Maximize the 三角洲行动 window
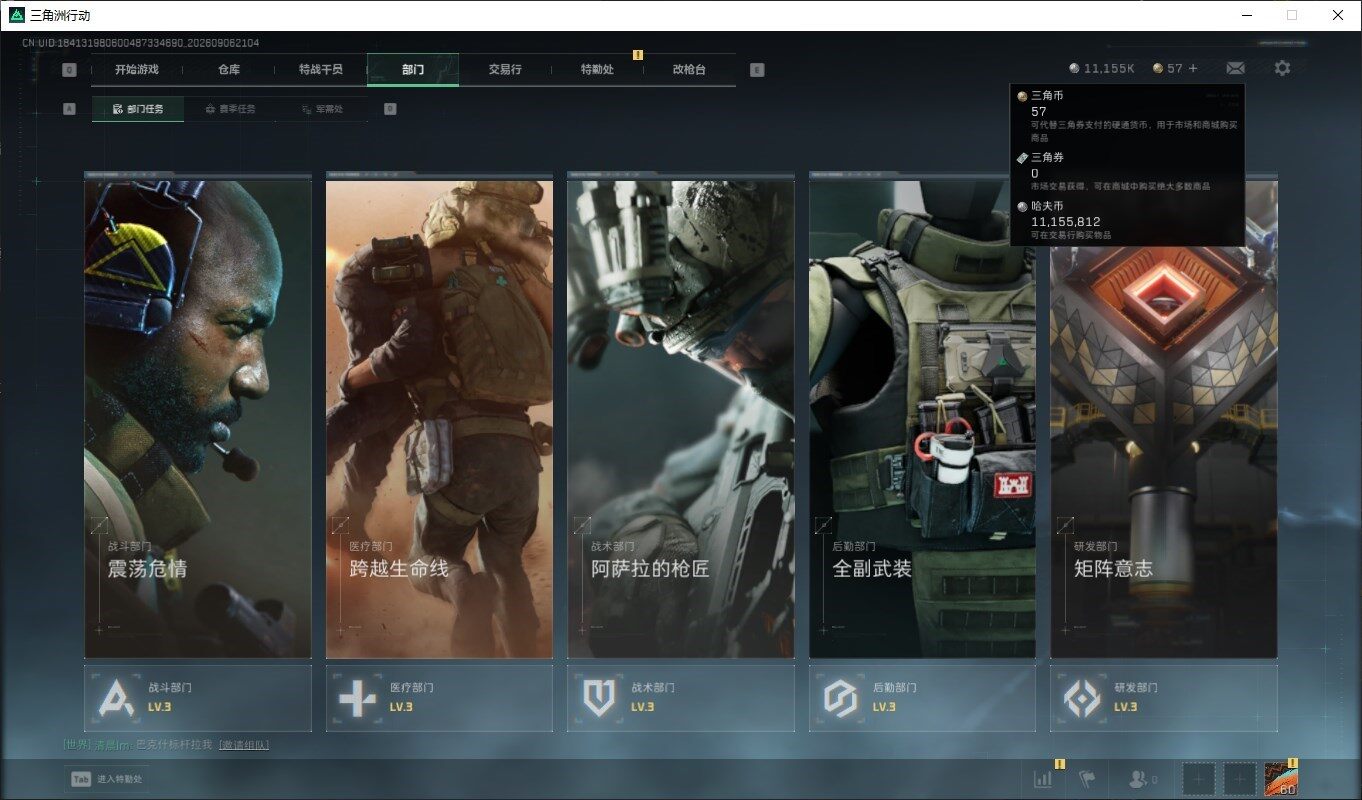 [1292, 15]
